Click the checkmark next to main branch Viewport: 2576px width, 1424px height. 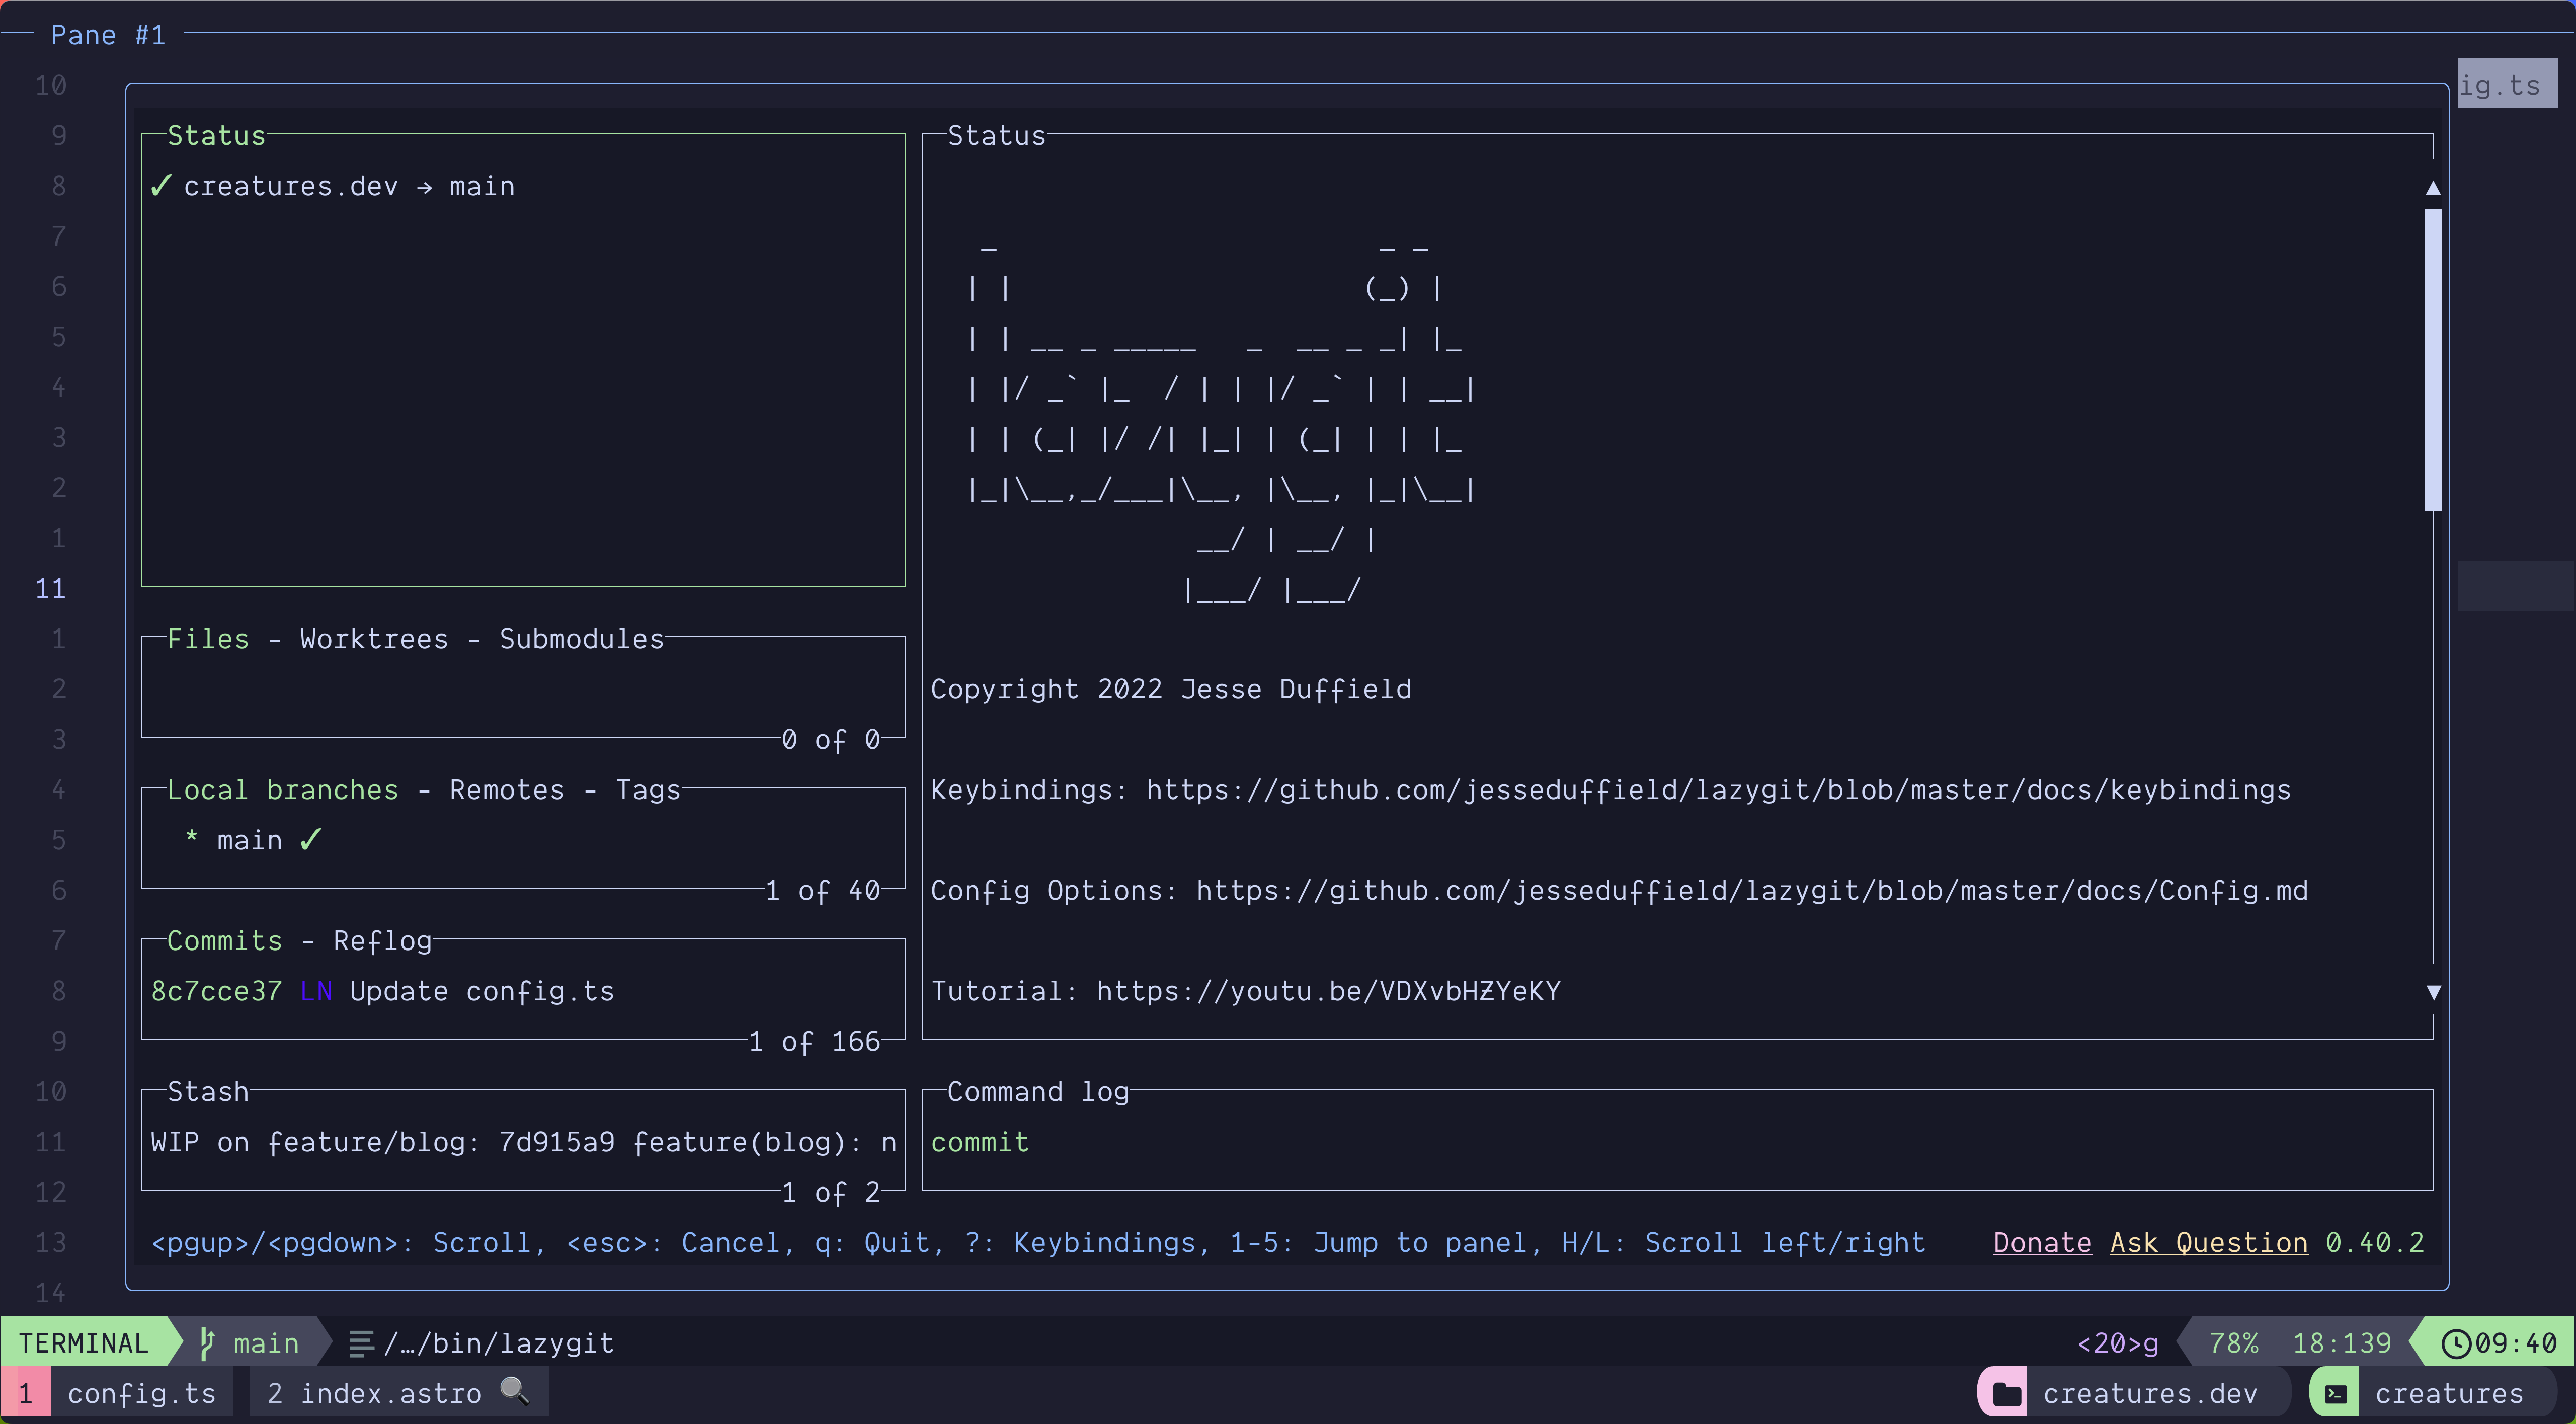coord(310,840)
